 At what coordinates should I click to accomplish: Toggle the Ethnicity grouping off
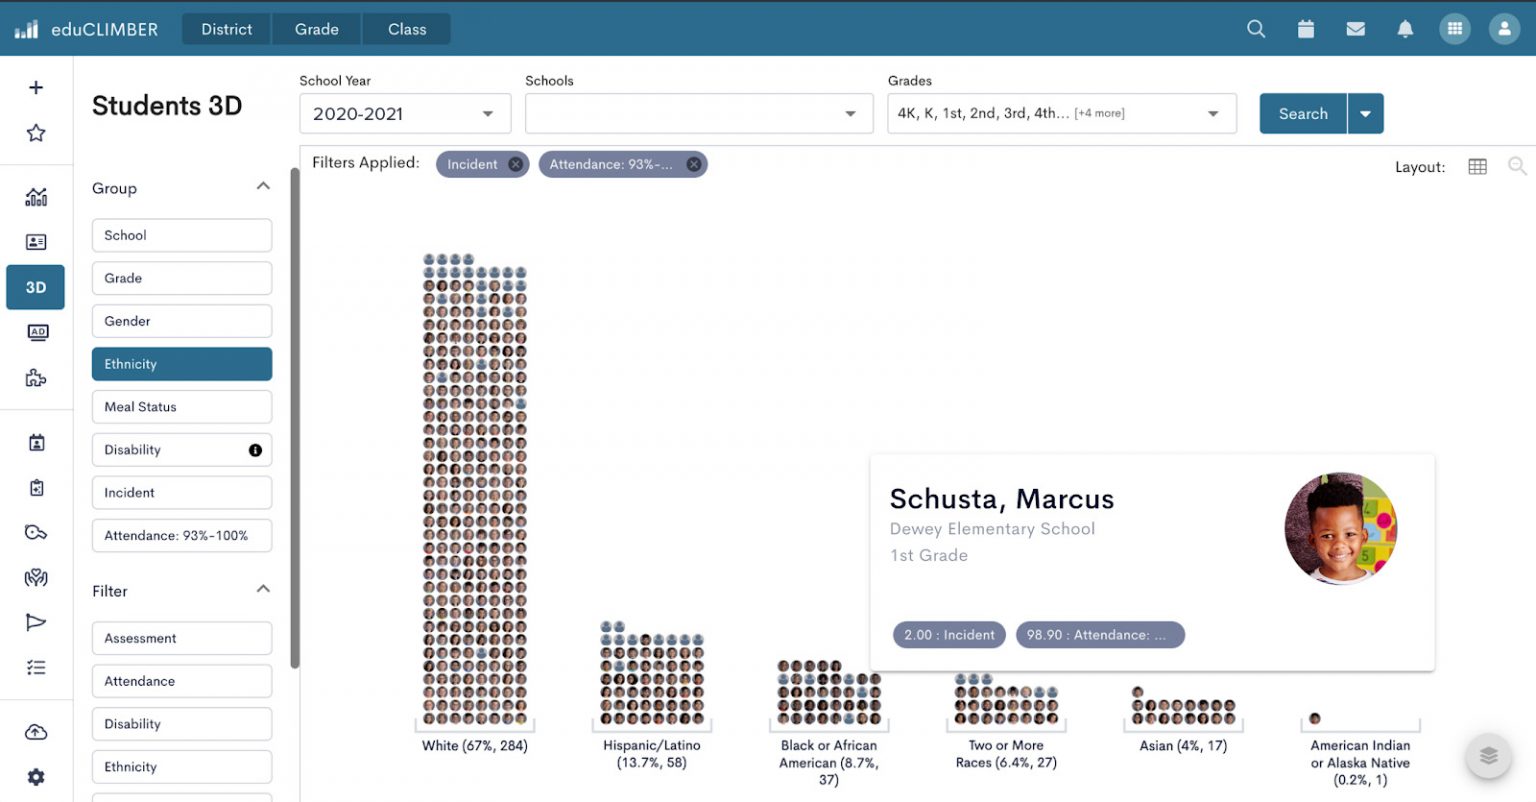point(181,364)
